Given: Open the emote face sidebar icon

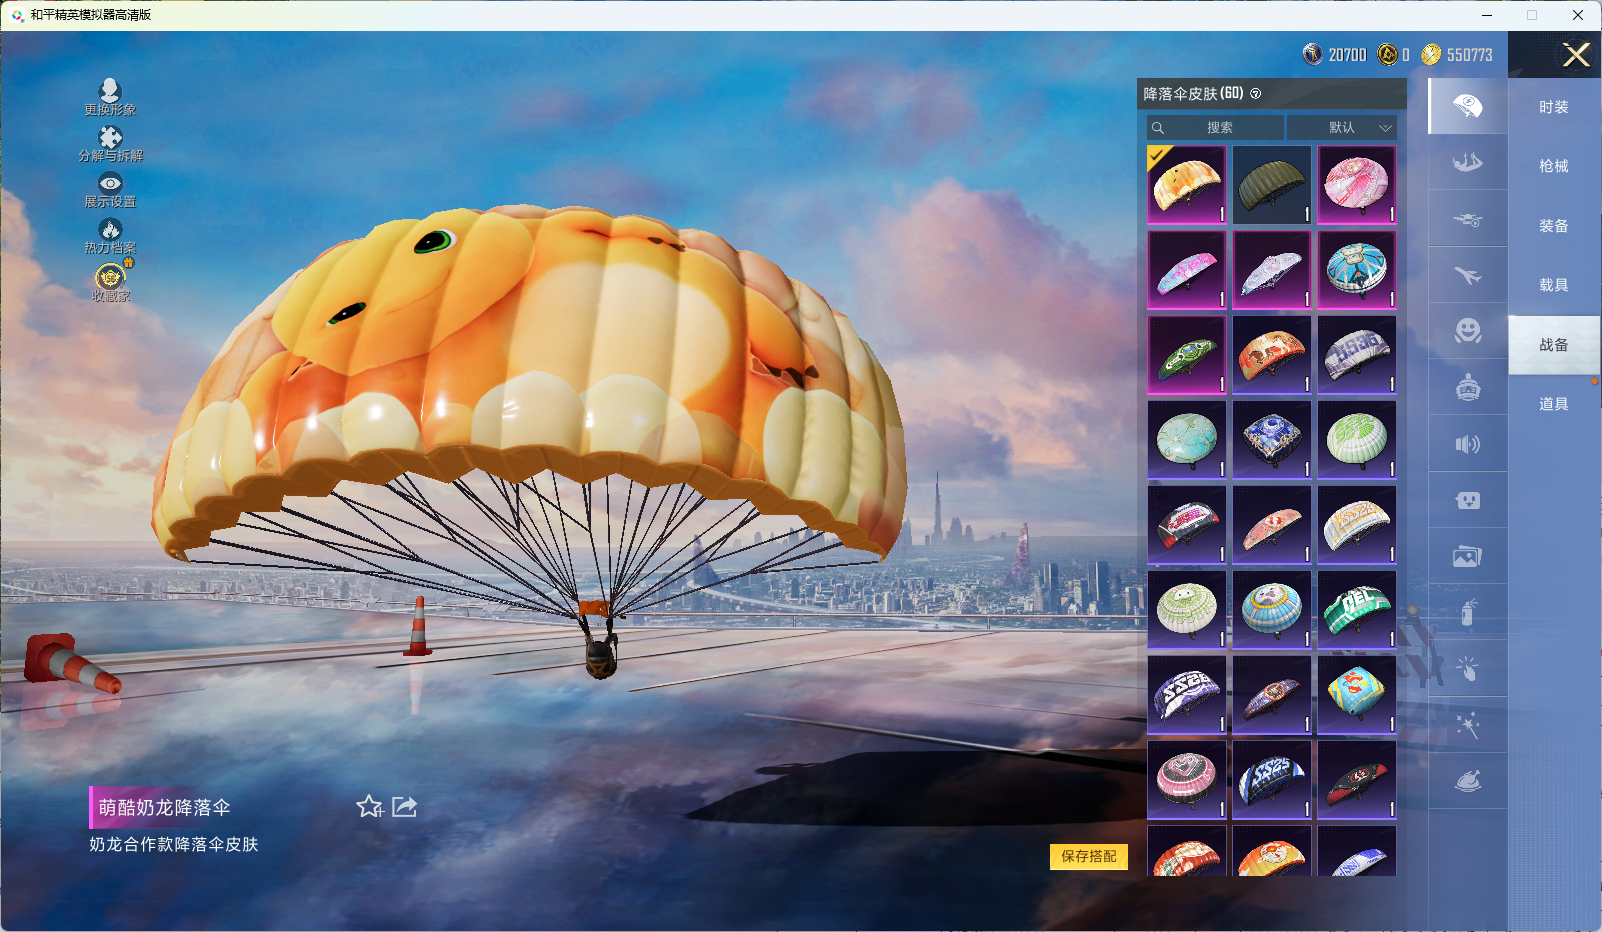Looking at the screenshot, I should tap(1467, 331).
